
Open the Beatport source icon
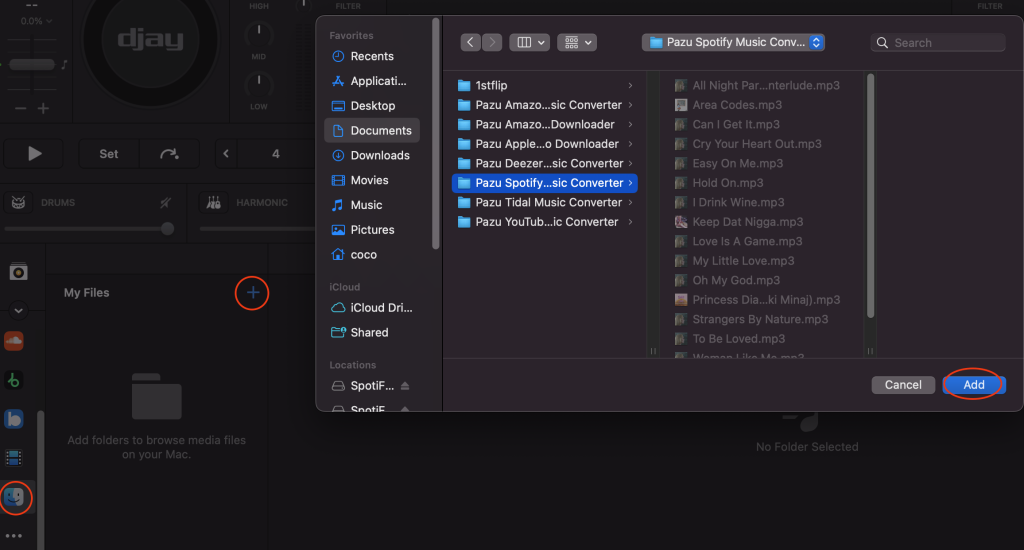point(14,381)
